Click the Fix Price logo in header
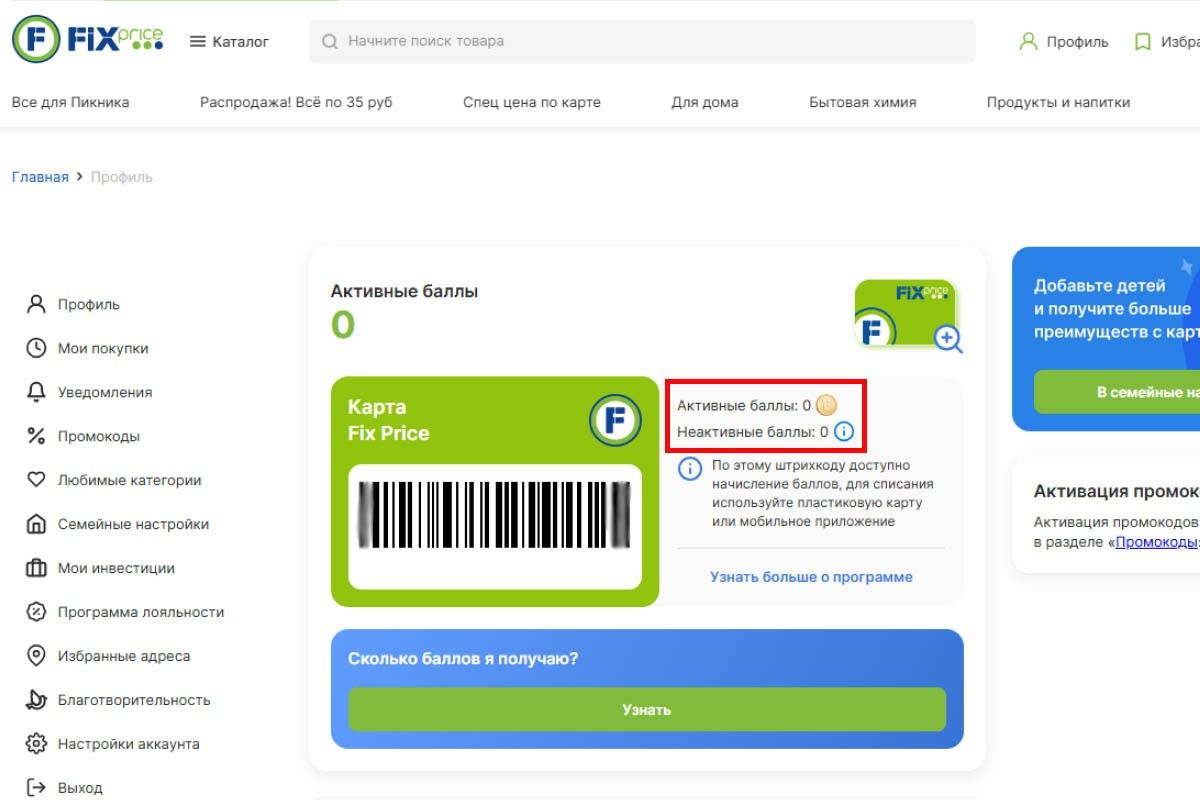 (x=87, y=40)
